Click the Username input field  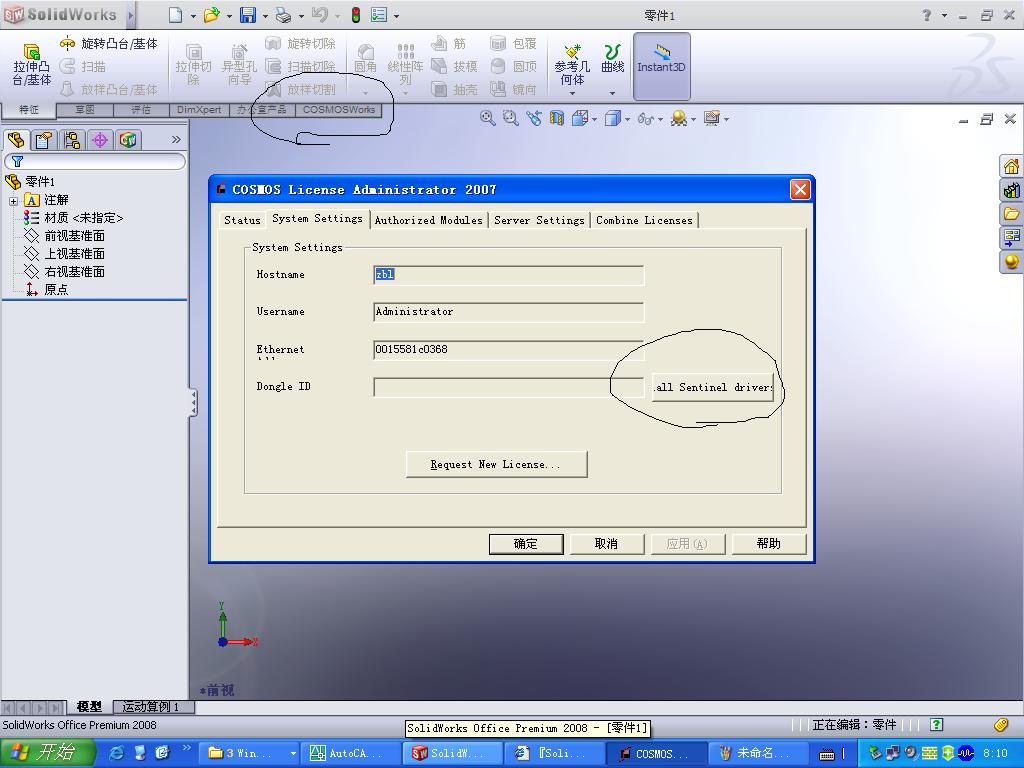click(509, 312)
